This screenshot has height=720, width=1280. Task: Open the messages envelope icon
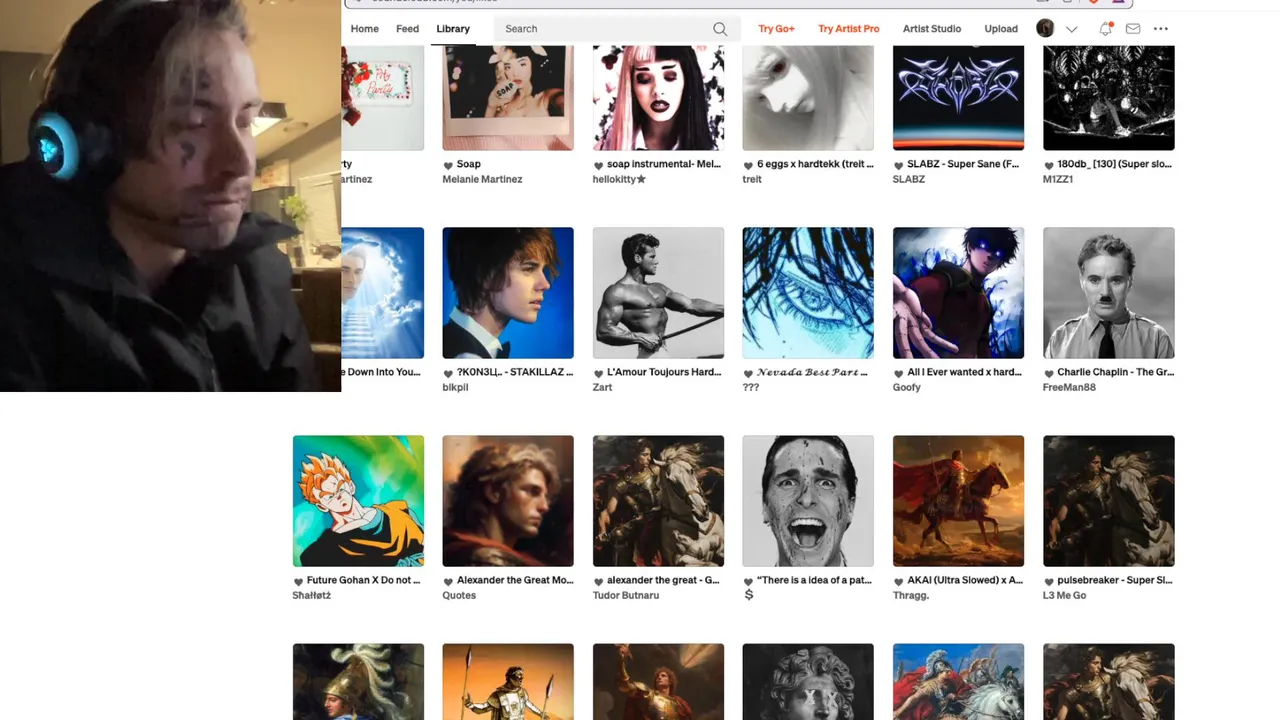[x=1133, y=29]
